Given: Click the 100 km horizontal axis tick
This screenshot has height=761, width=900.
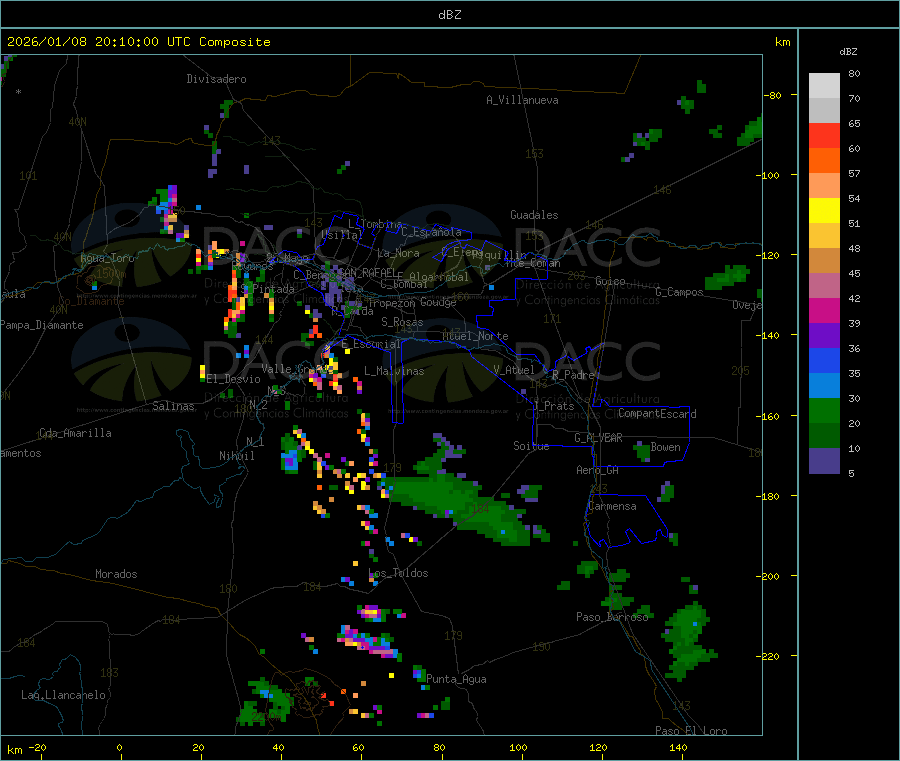Looking at the screenshot, I should click(x=518, y=747).
